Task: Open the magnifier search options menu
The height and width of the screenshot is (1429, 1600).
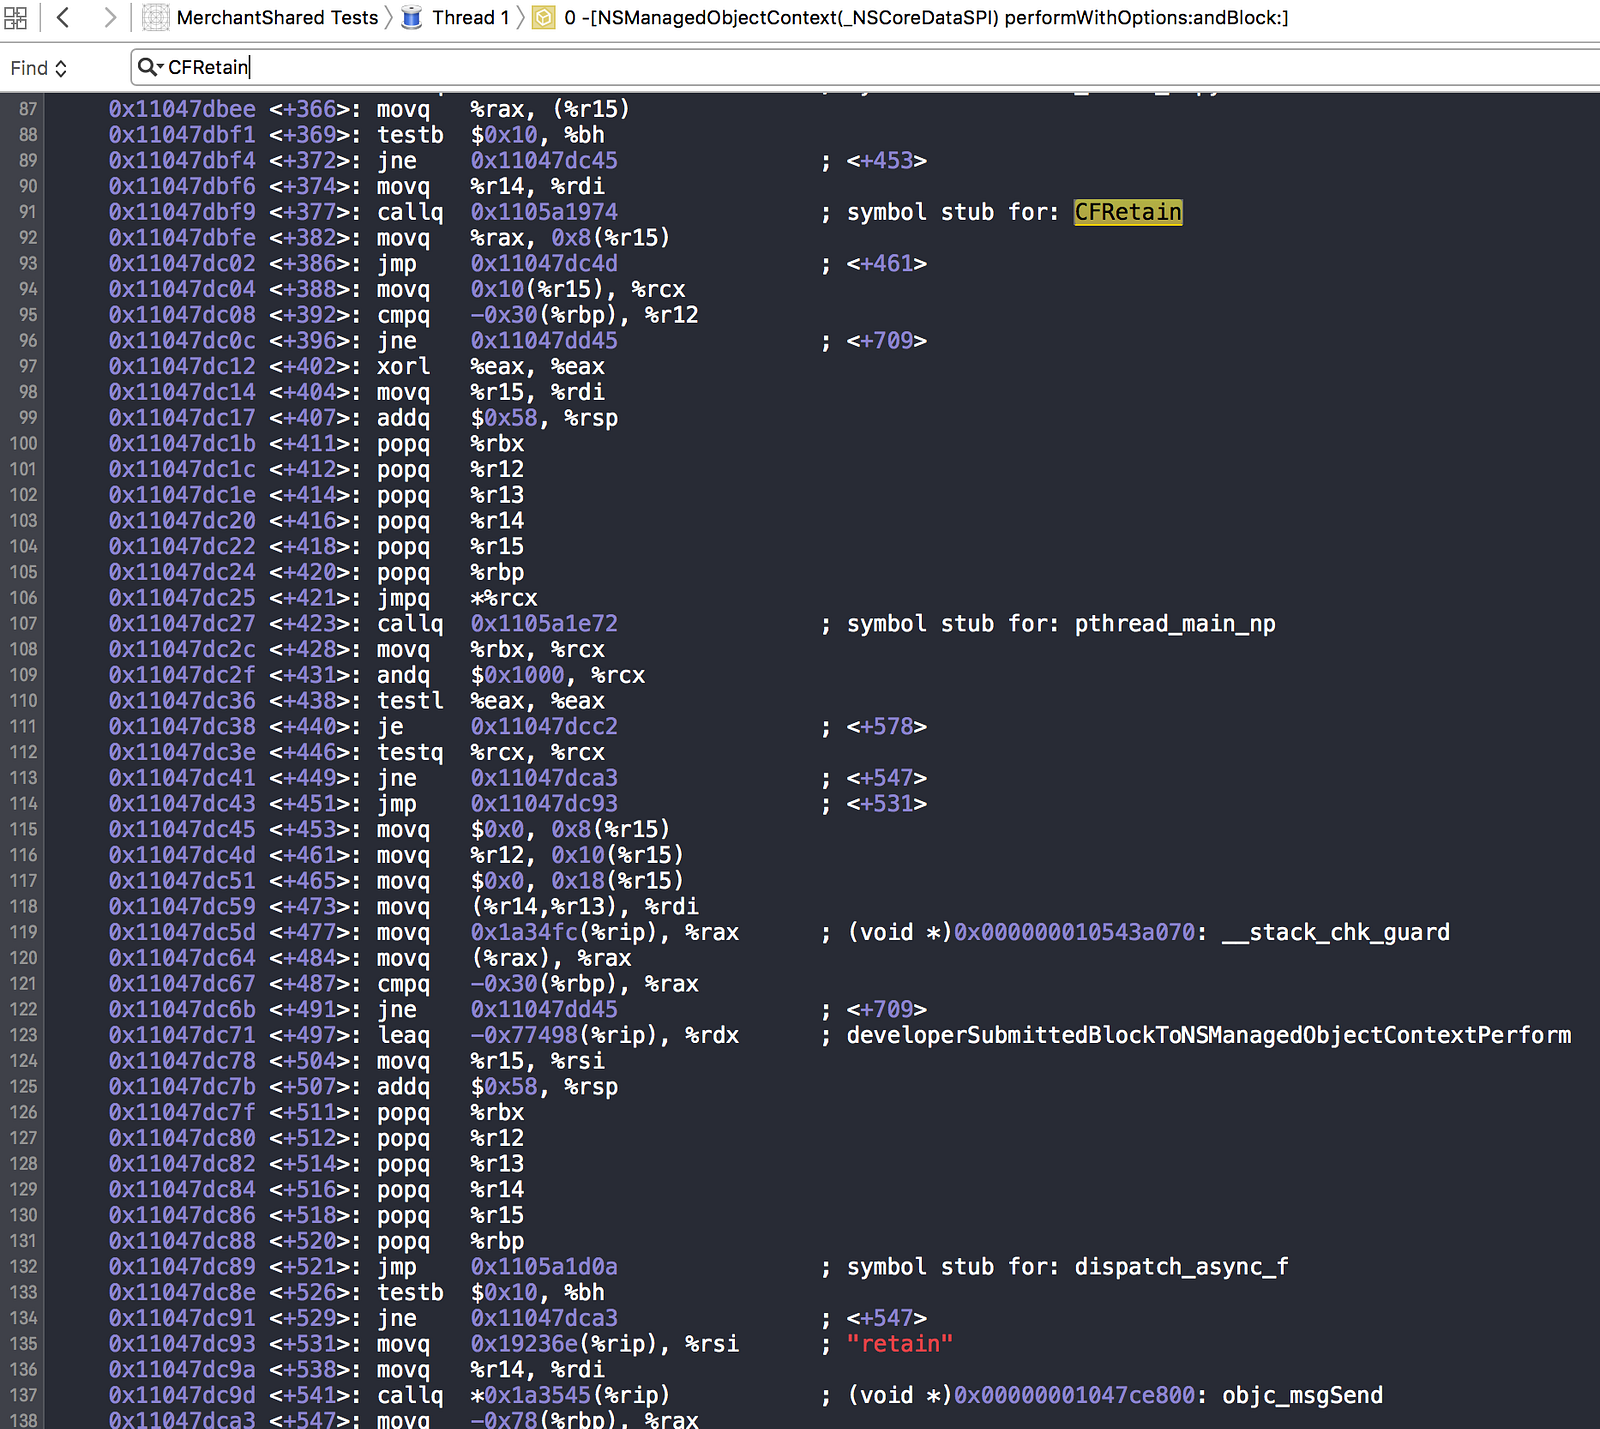Action: click(x=150, y=67)
